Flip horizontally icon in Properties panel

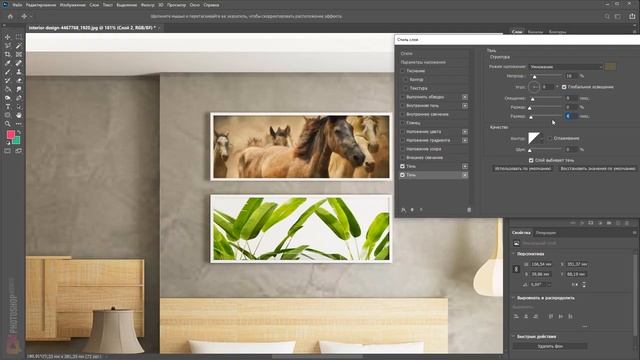click(575, 284)
